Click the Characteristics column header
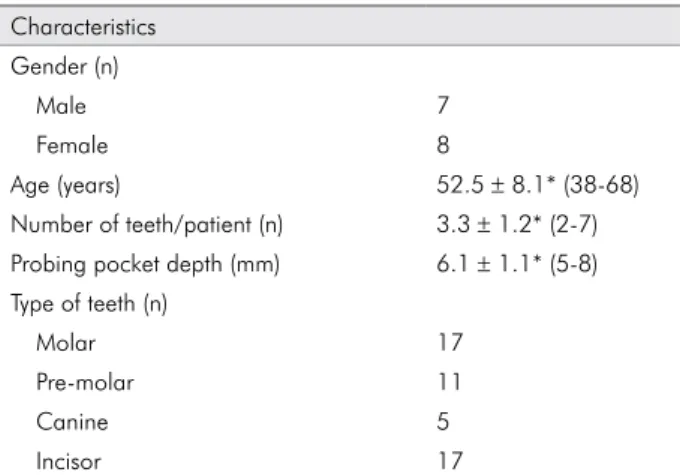The image size is (680, 475). point(83,27)
